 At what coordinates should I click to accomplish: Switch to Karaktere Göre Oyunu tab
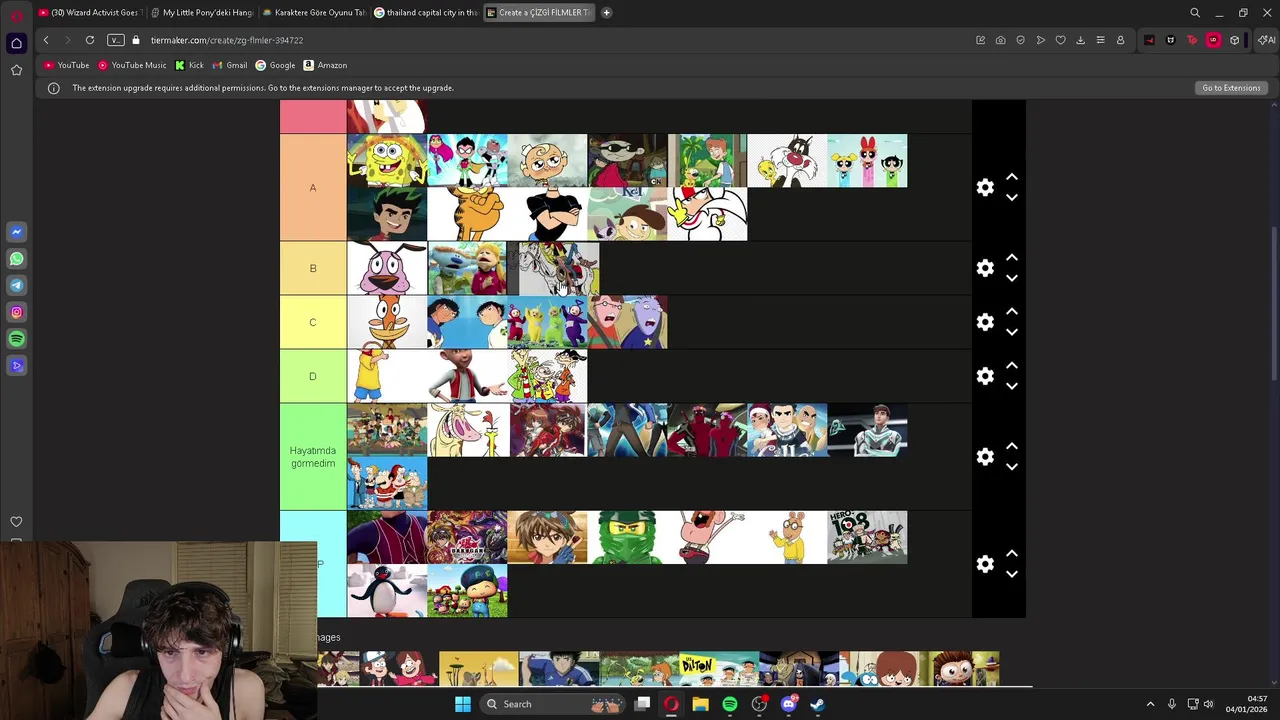pyautogui.click(x=314, y=13)
